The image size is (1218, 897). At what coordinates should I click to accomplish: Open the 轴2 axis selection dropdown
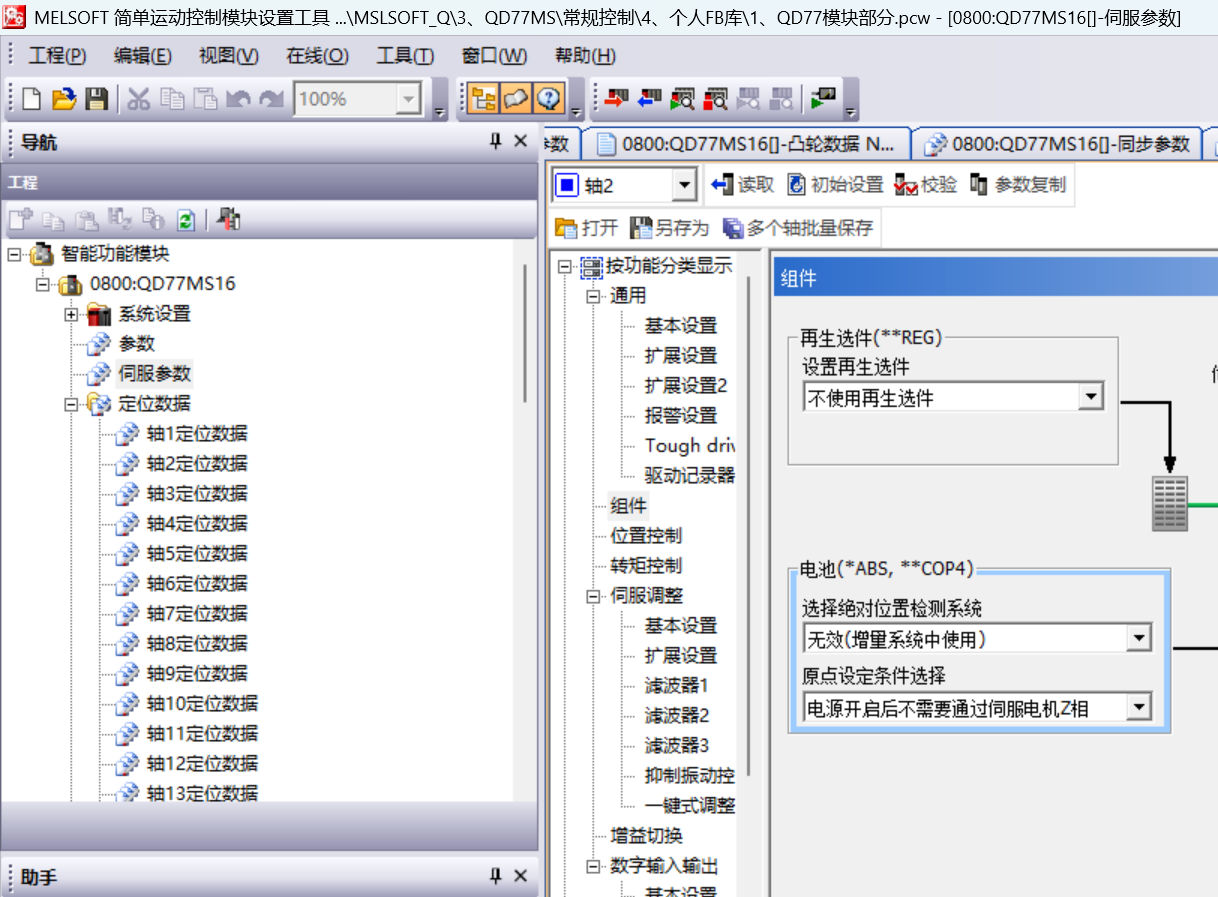coord(684,185)
